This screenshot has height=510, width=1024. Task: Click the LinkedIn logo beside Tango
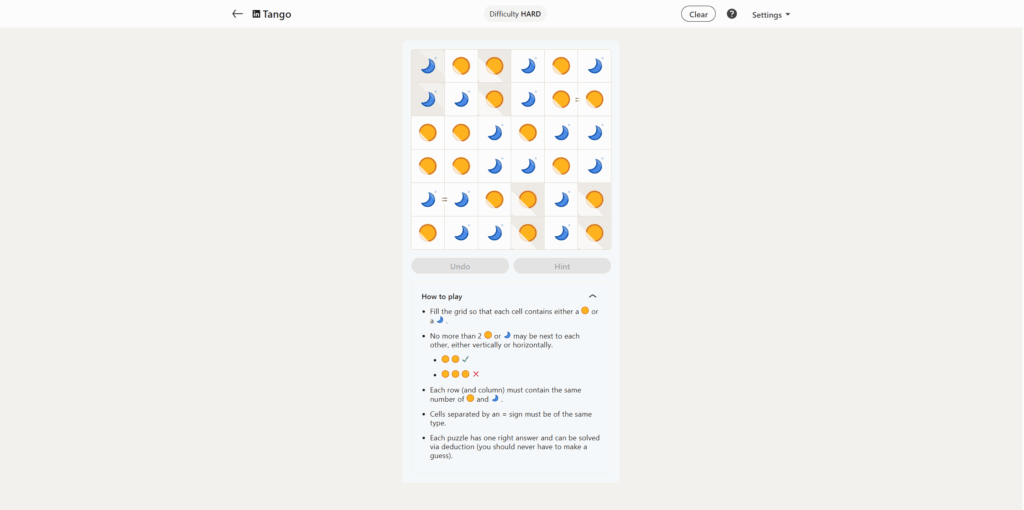[256, 14]
